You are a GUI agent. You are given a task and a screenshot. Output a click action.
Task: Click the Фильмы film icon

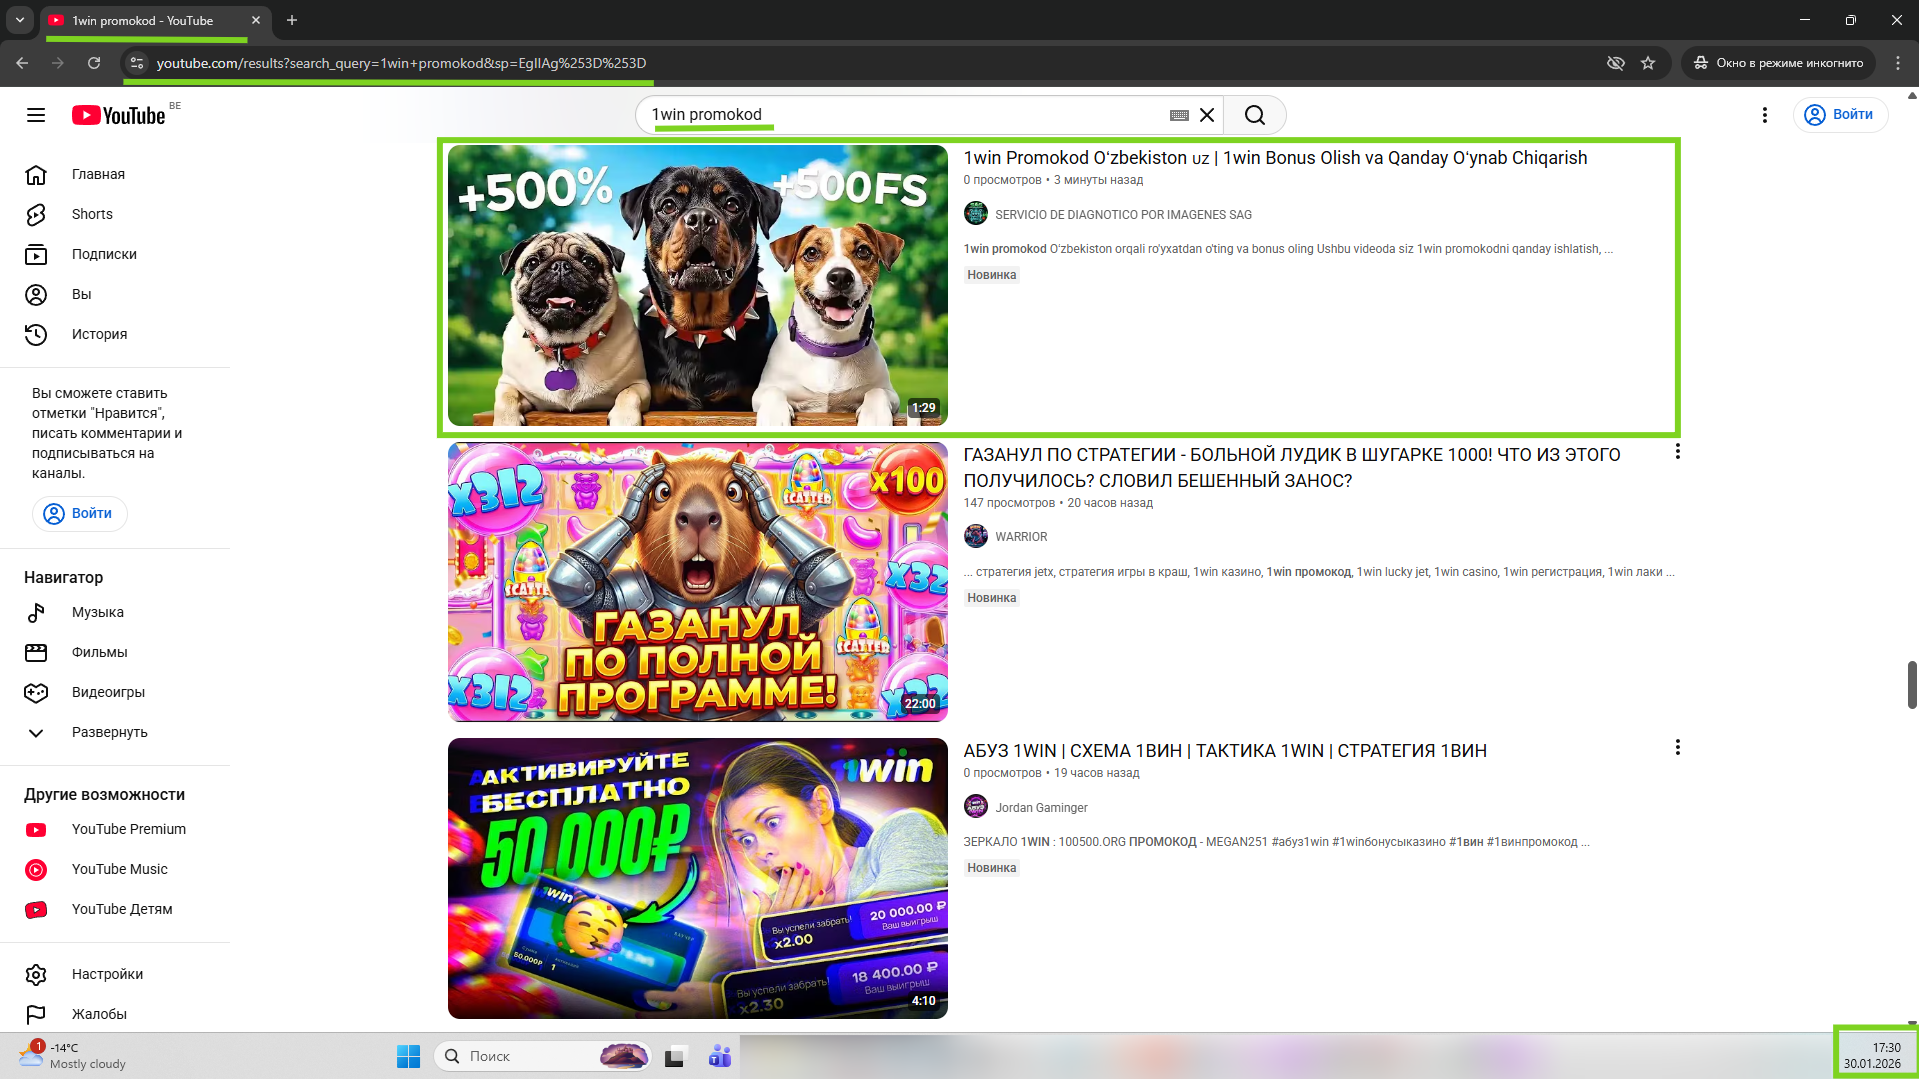(x=36, y=652)
